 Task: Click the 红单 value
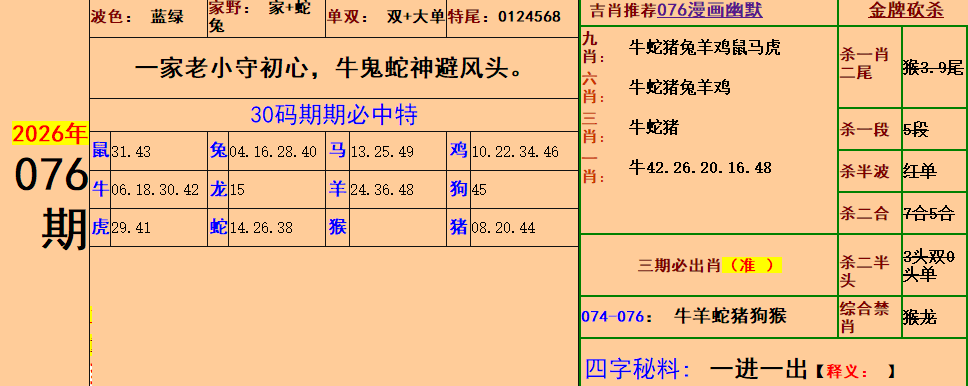pos(920,171)
